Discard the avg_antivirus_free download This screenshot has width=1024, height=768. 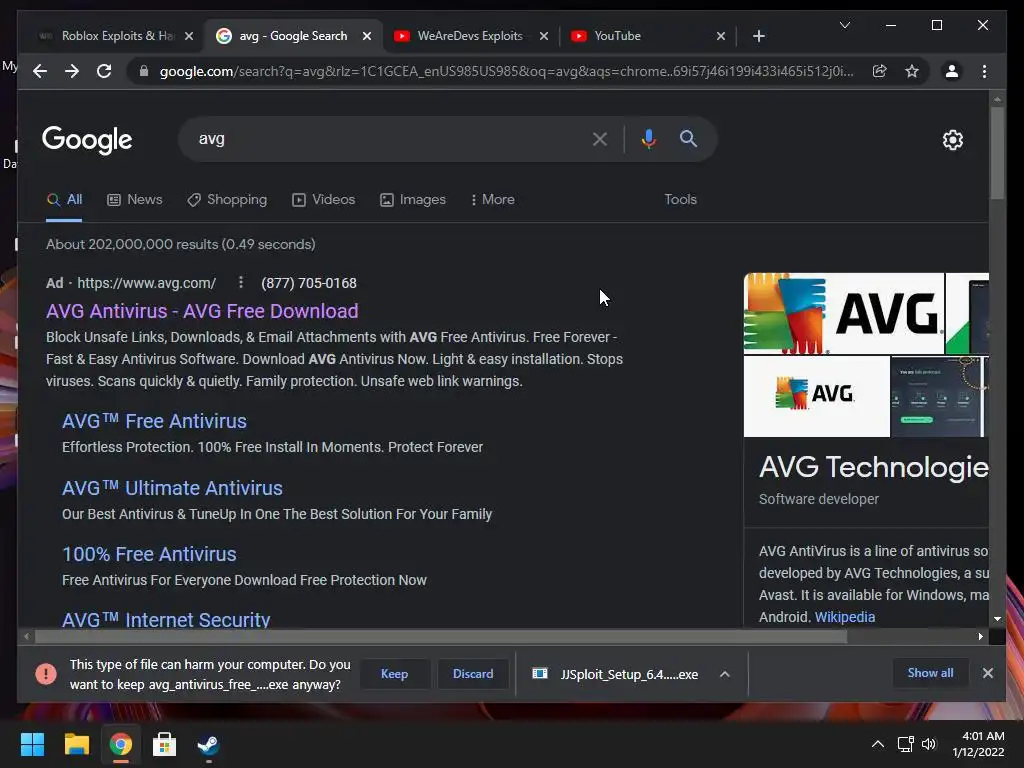pyautogui.click(x=473, y=674)
